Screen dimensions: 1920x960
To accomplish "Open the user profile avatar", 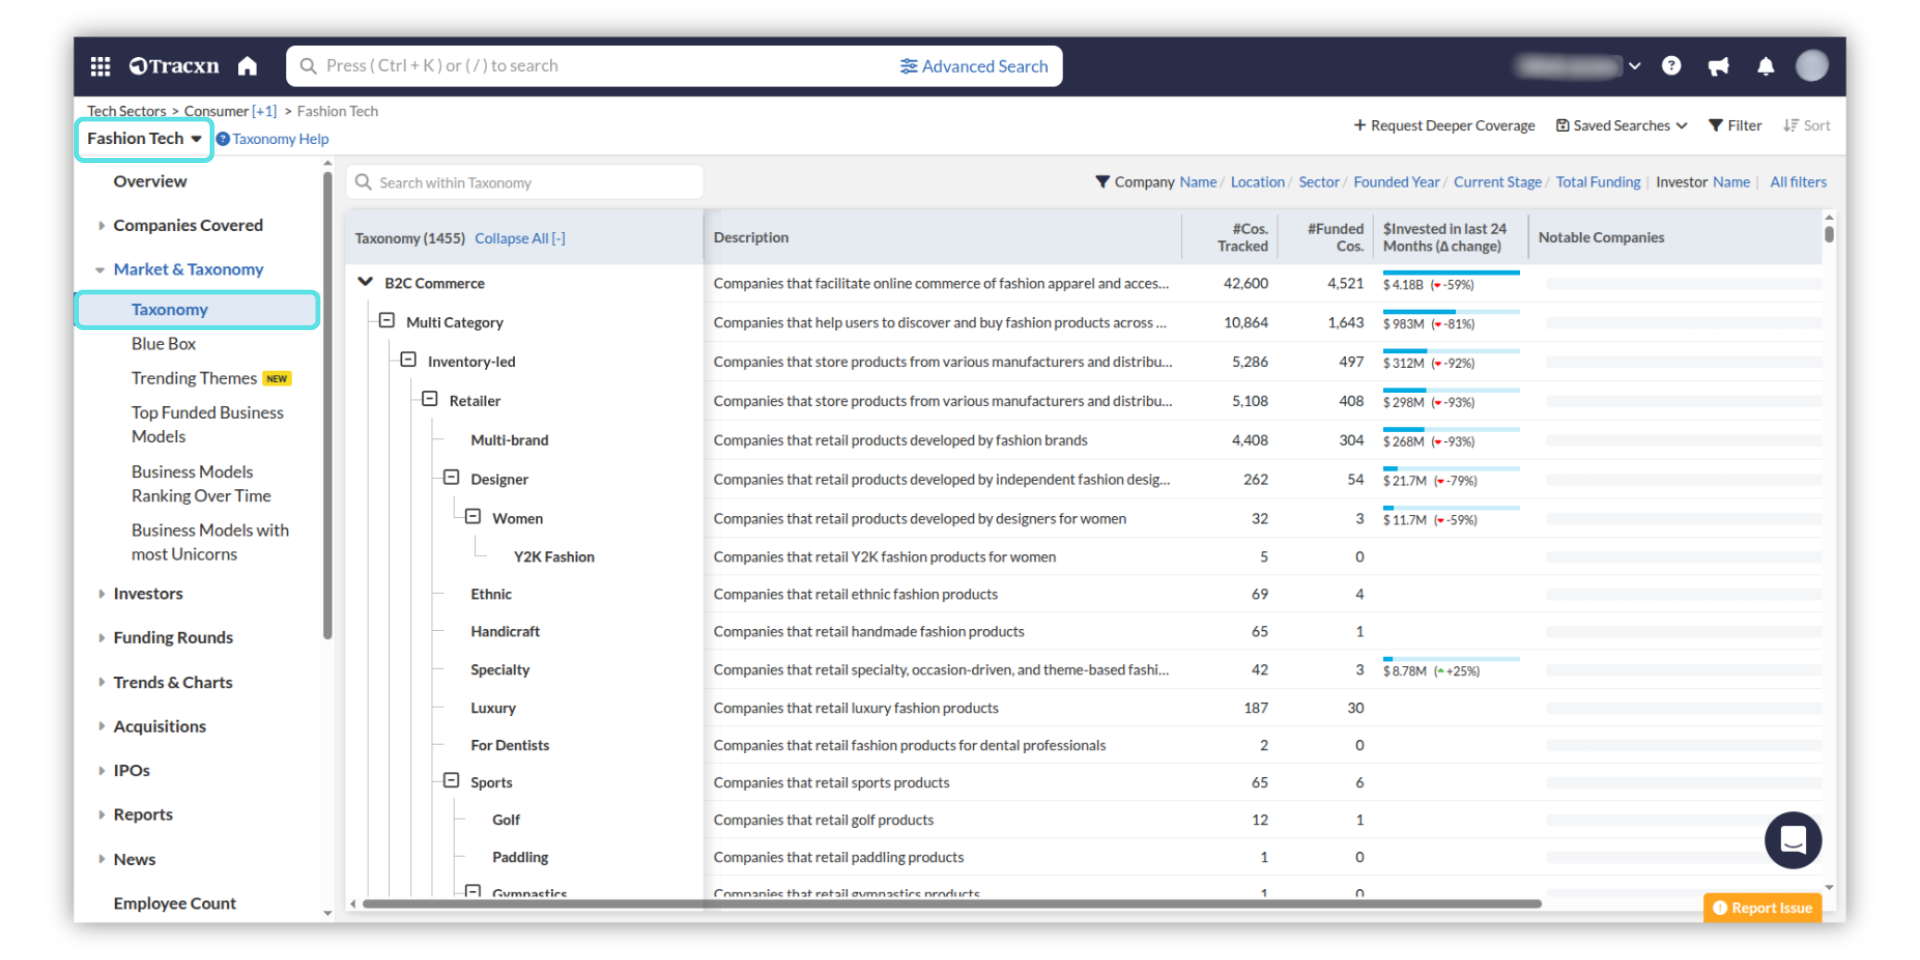I will tap(1811, 66).
